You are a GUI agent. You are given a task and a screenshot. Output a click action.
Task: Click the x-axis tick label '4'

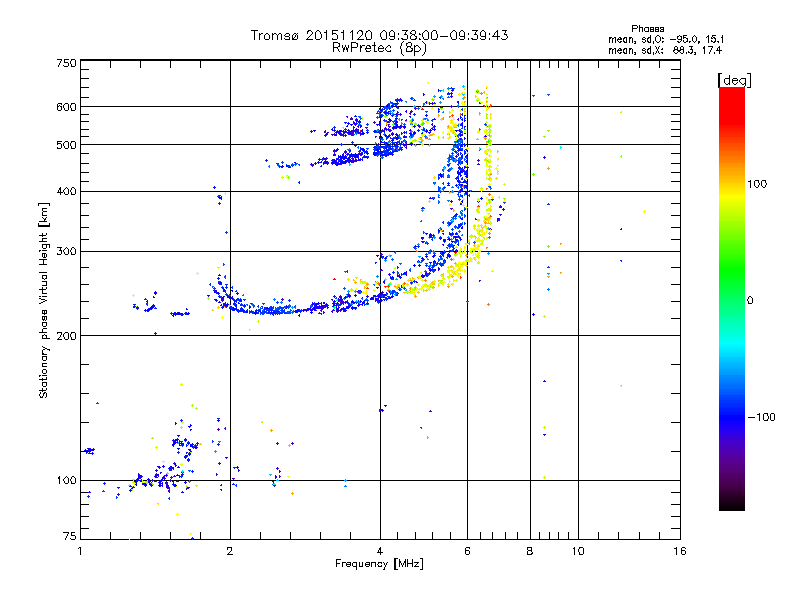click(x=380, y=551)
